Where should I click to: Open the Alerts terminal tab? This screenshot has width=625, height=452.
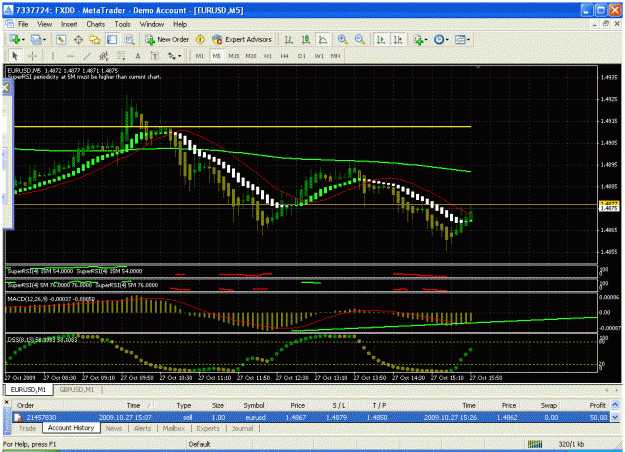[x=142, y=428]
